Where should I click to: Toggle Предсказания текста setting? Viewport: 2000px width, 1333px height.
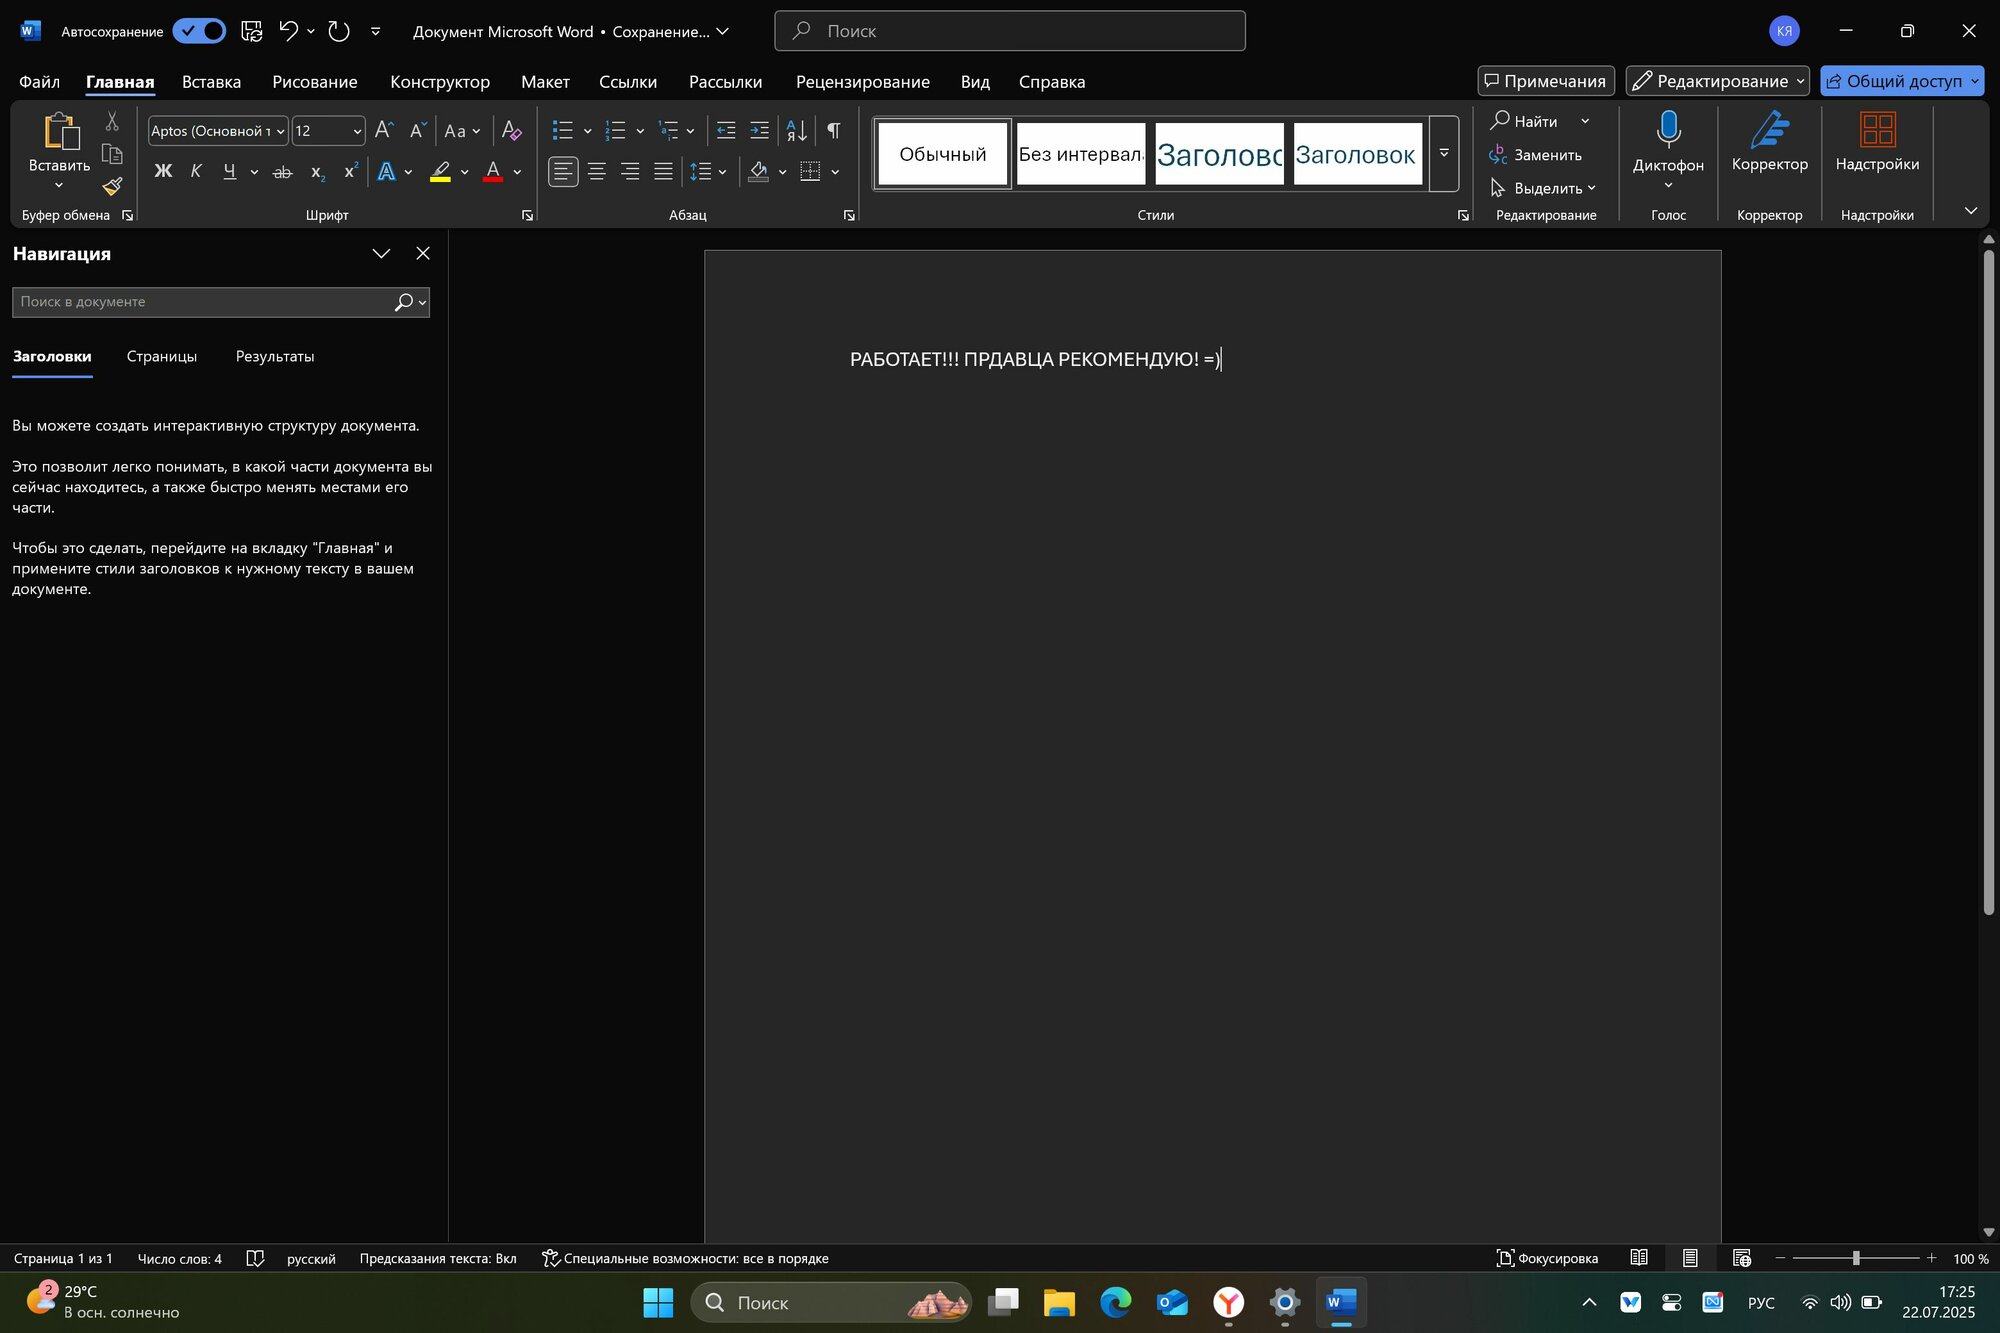click(x=438, y=1258)
